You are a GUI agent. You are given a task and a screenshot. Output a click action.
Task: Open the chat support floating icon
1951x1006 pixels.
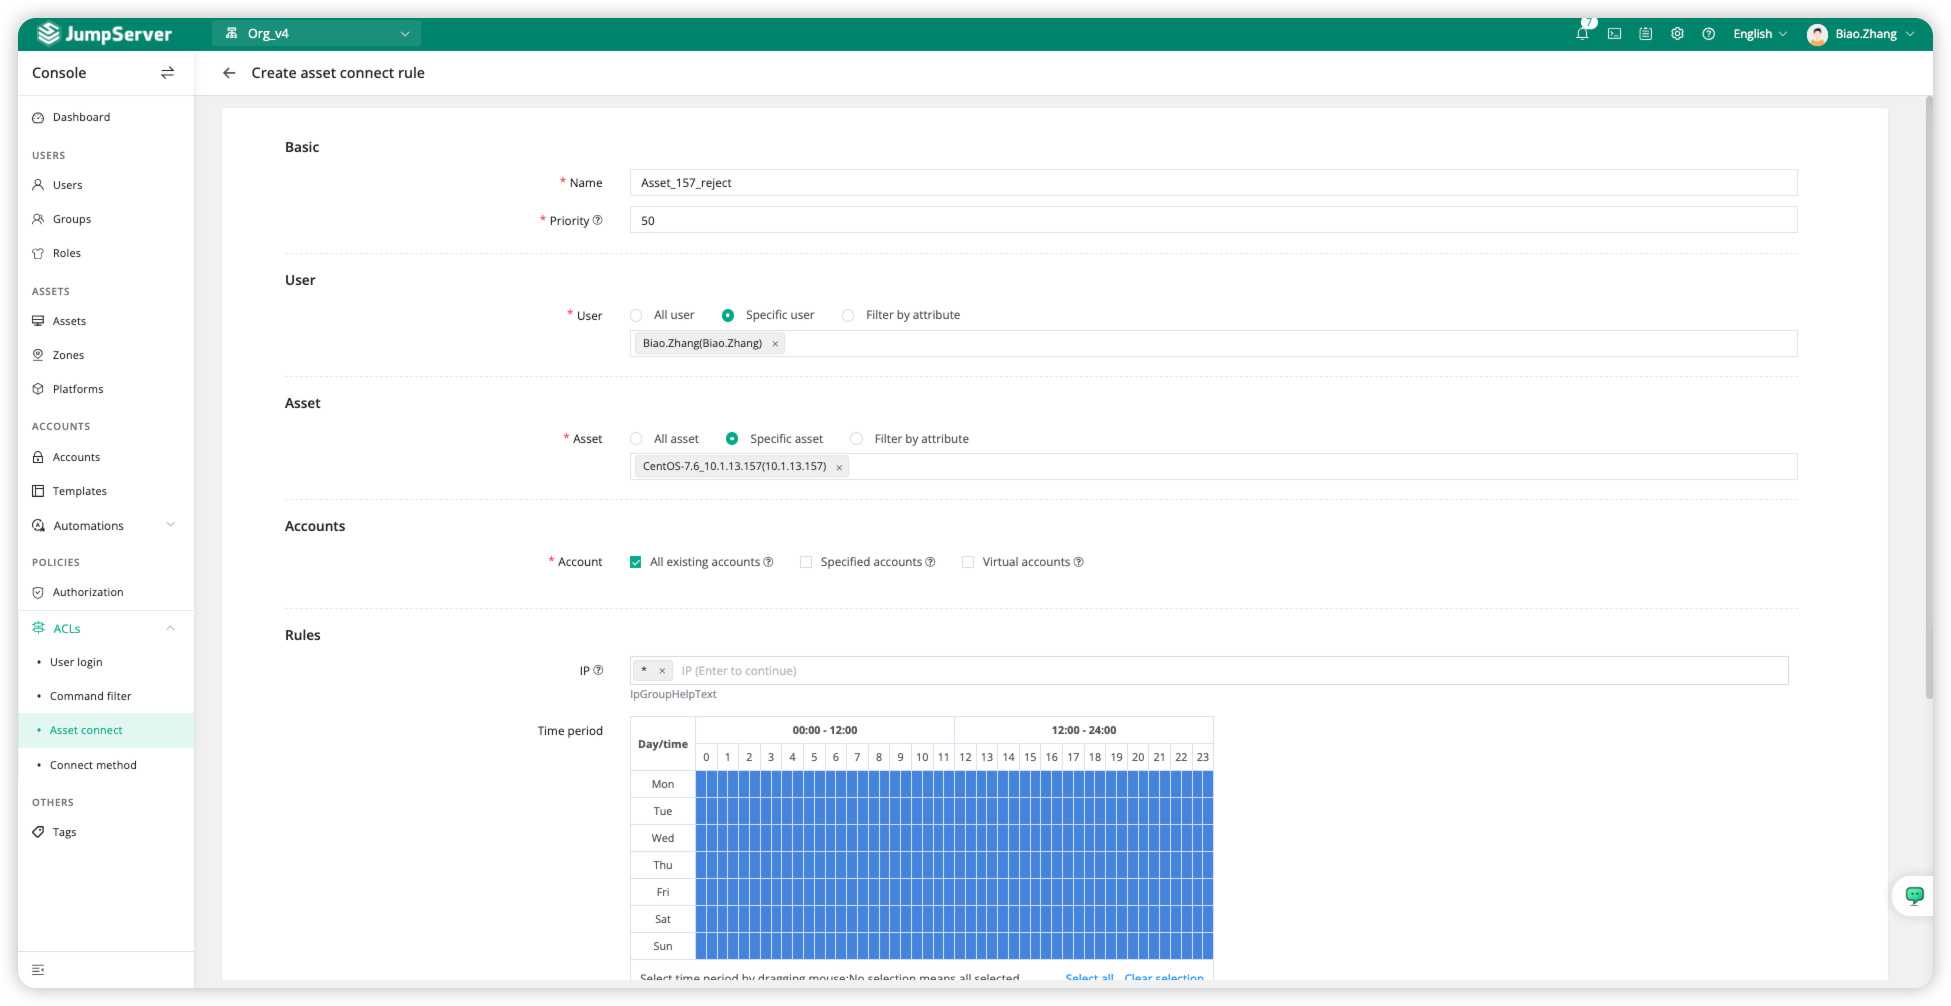pos(1914,895)
